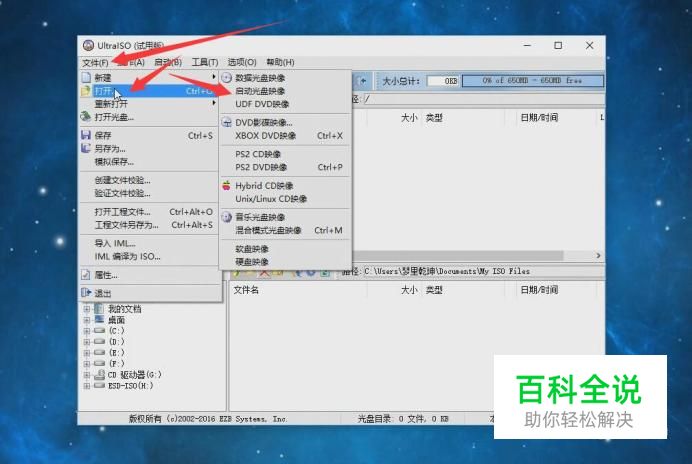
Task: Open the 帮助(H) menu
Action: (280, 62)
